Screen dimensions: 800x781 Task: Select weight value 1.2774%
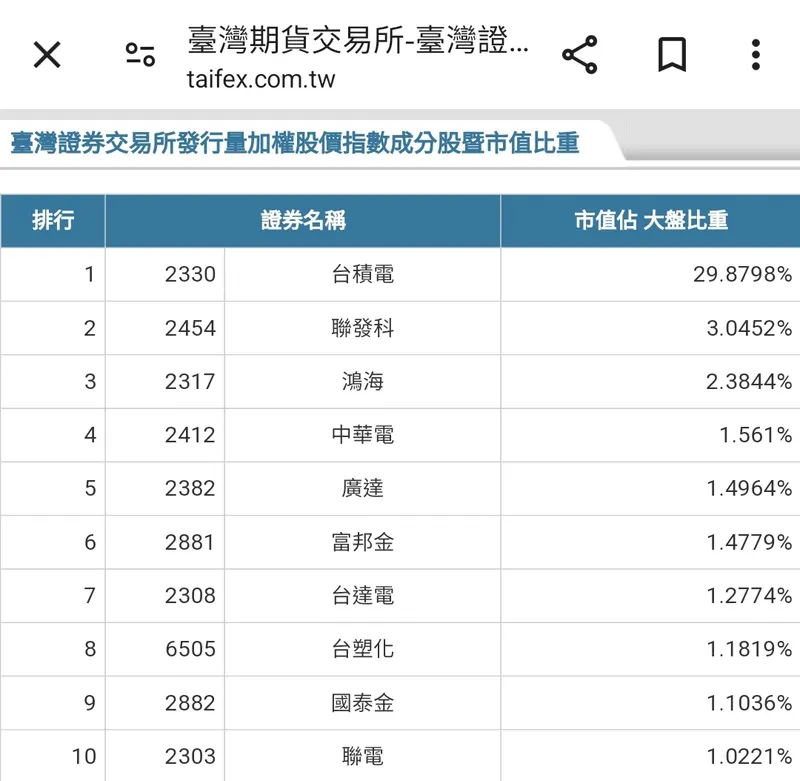point(749,596)
